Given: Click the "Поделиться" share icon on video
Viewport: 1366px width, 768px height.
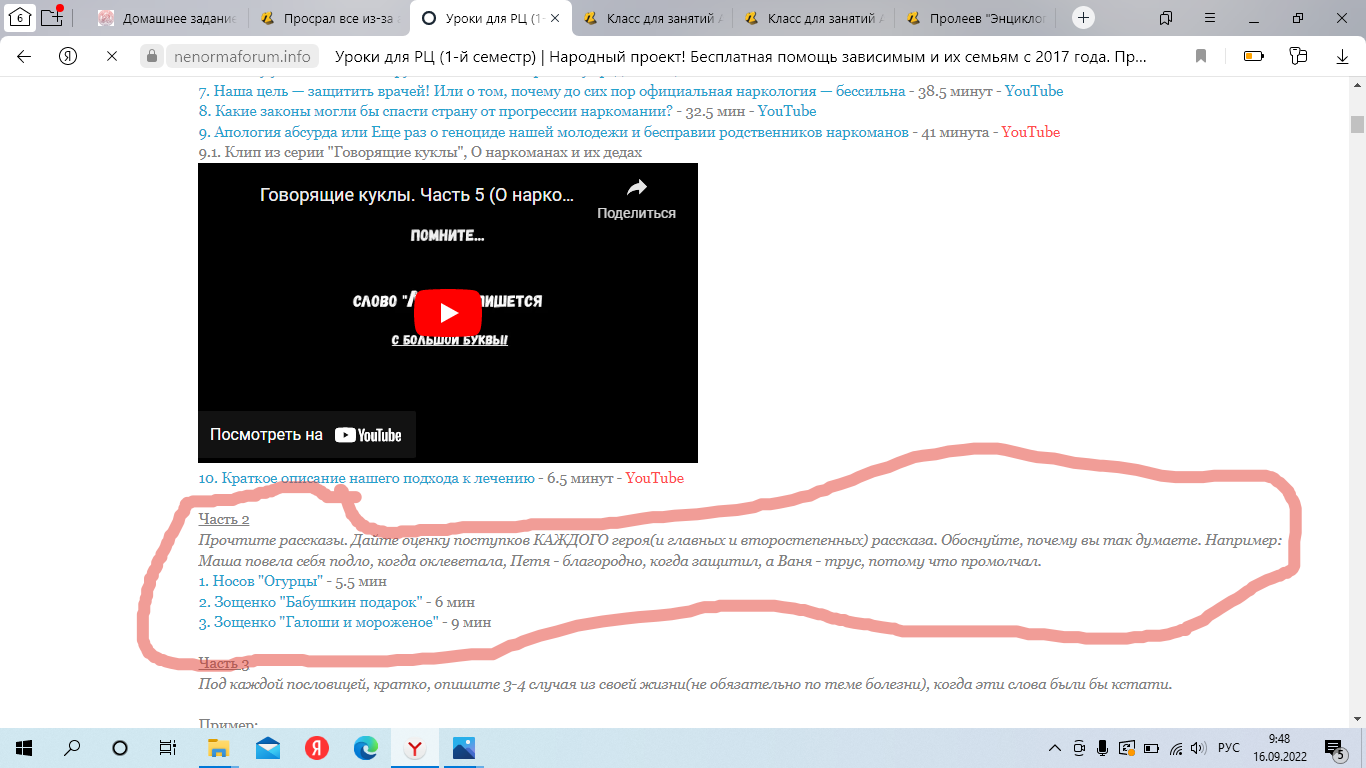Looking at the screenshot, I should (636, 199).
